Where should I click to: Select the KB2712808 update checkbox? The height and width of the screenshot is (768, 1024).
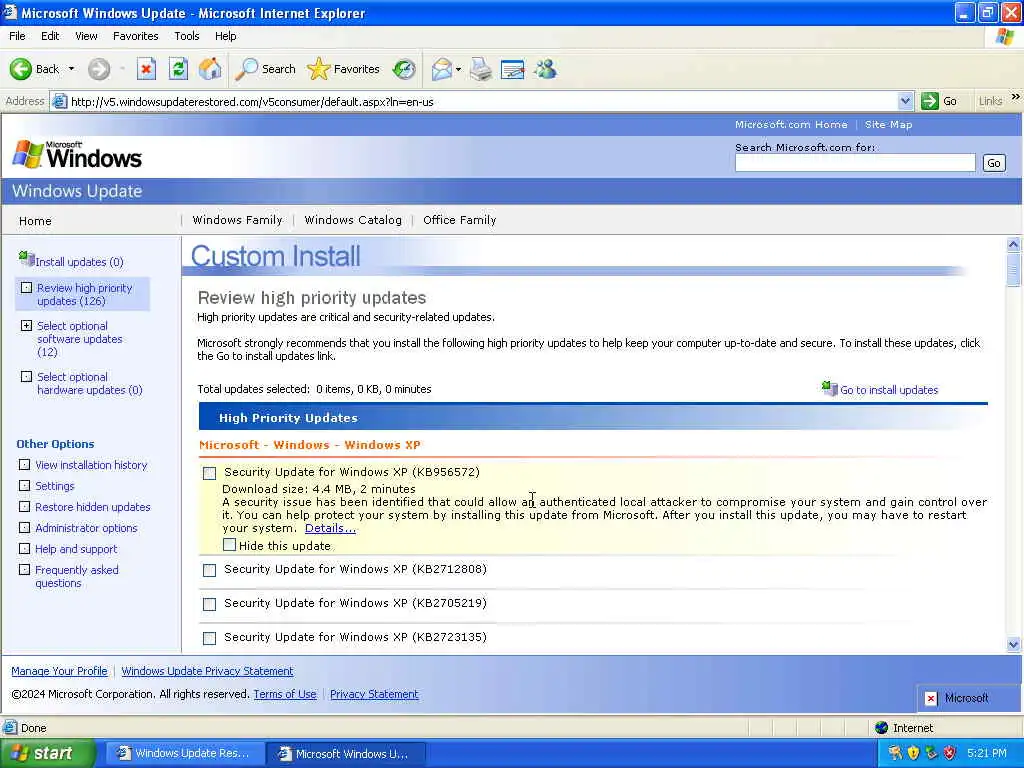[x=210, y=570]
